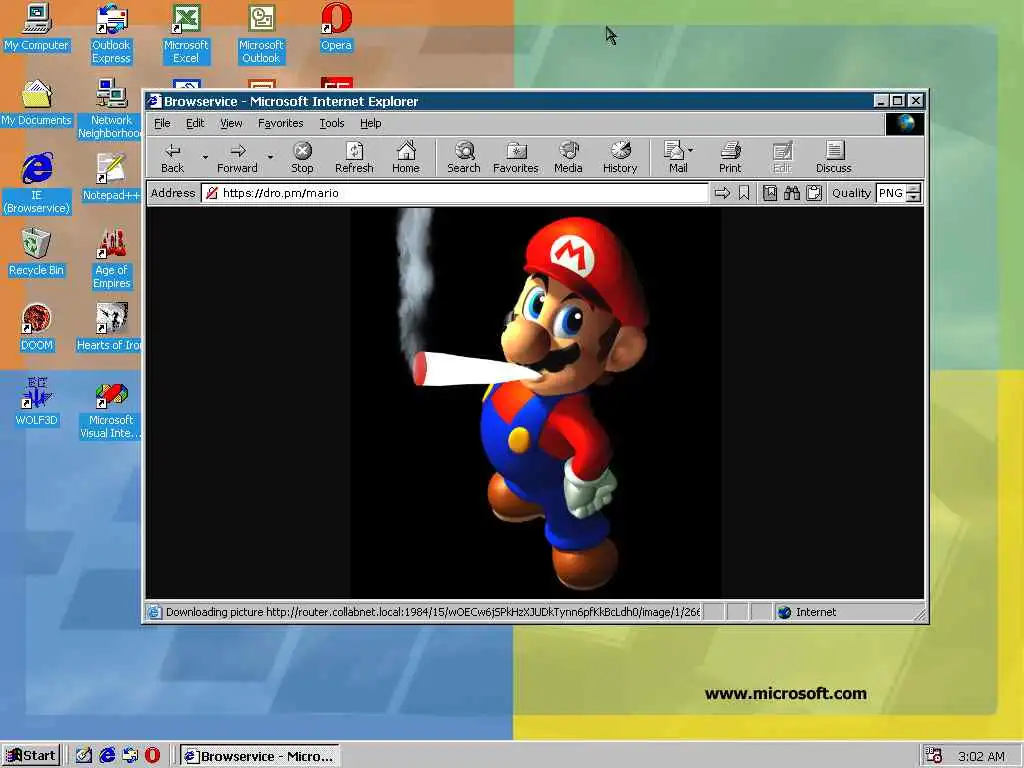Open My Computer desktop icon
Screen dimensions: 1024x768
pyautogui.click(x=36, y=27)
